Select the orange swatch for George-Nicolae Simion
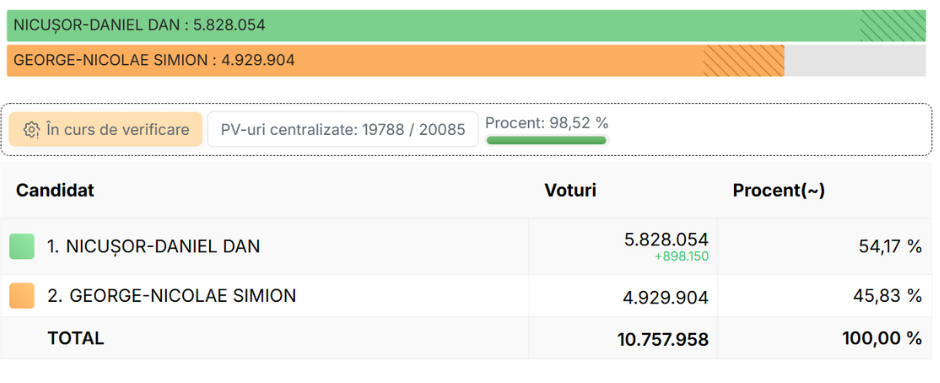940x383 pixels. point(22,296)
